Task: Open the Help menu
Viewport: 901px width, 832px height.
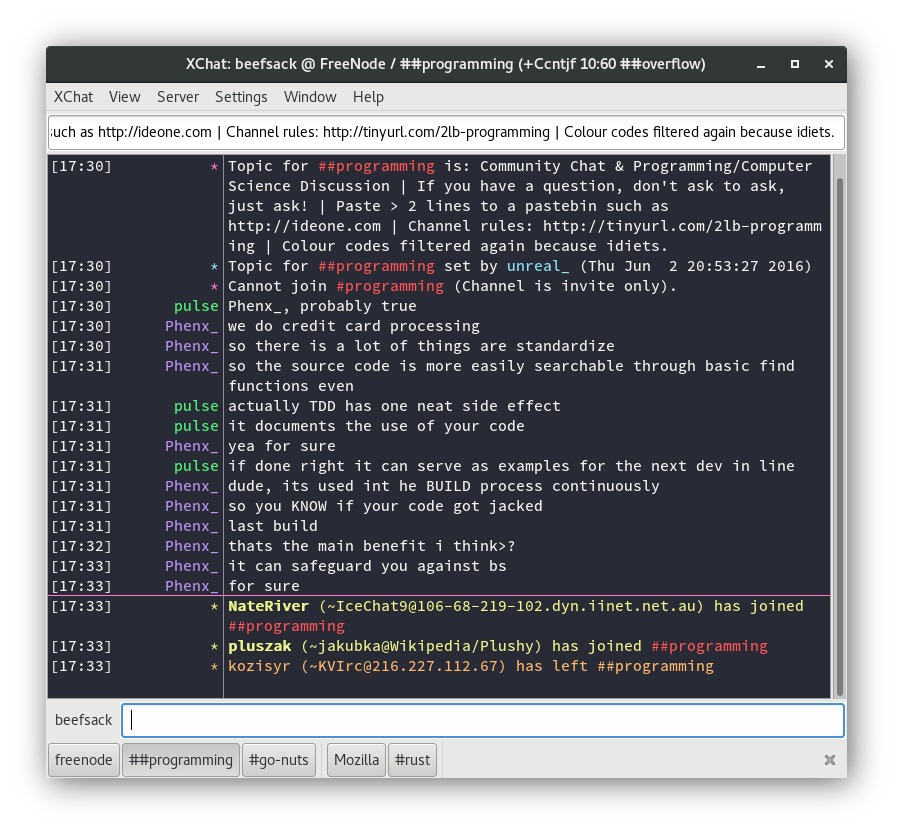Action: (368, 97)
